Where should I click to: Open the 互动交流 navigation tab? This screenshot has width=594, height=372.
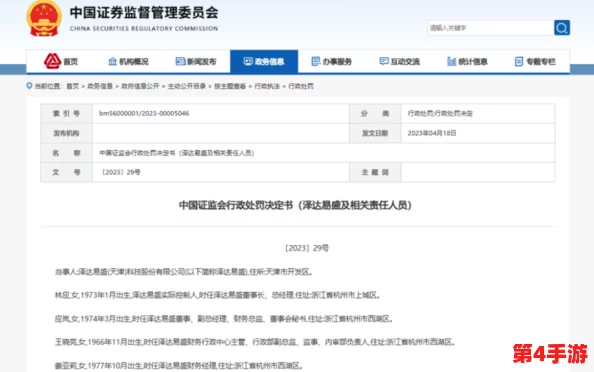click(x=400, y=61)
